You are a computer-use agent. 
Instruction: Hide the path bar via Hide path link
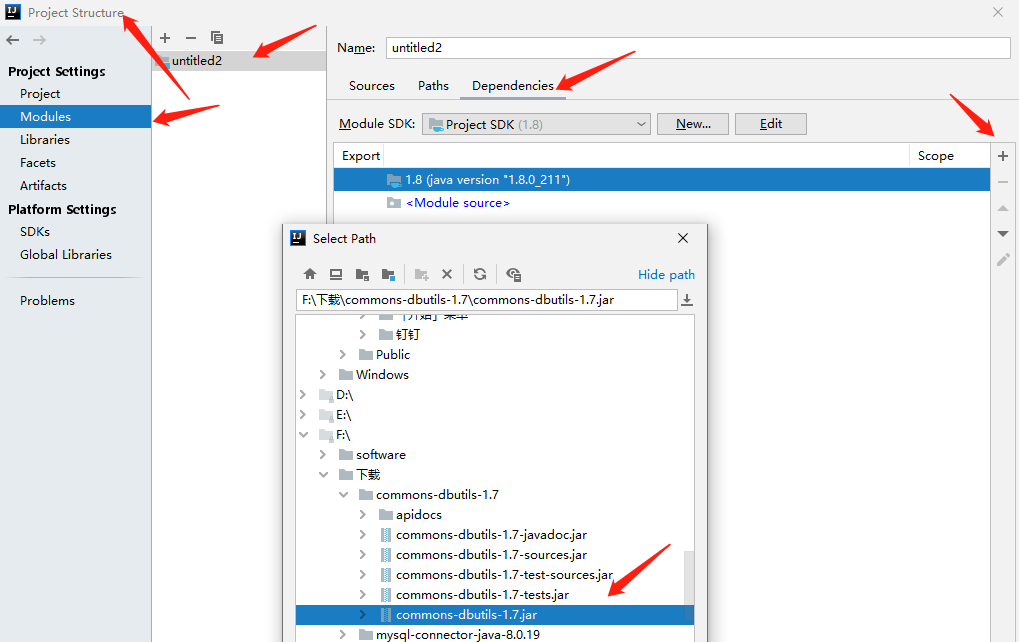(x=666, y=274)
